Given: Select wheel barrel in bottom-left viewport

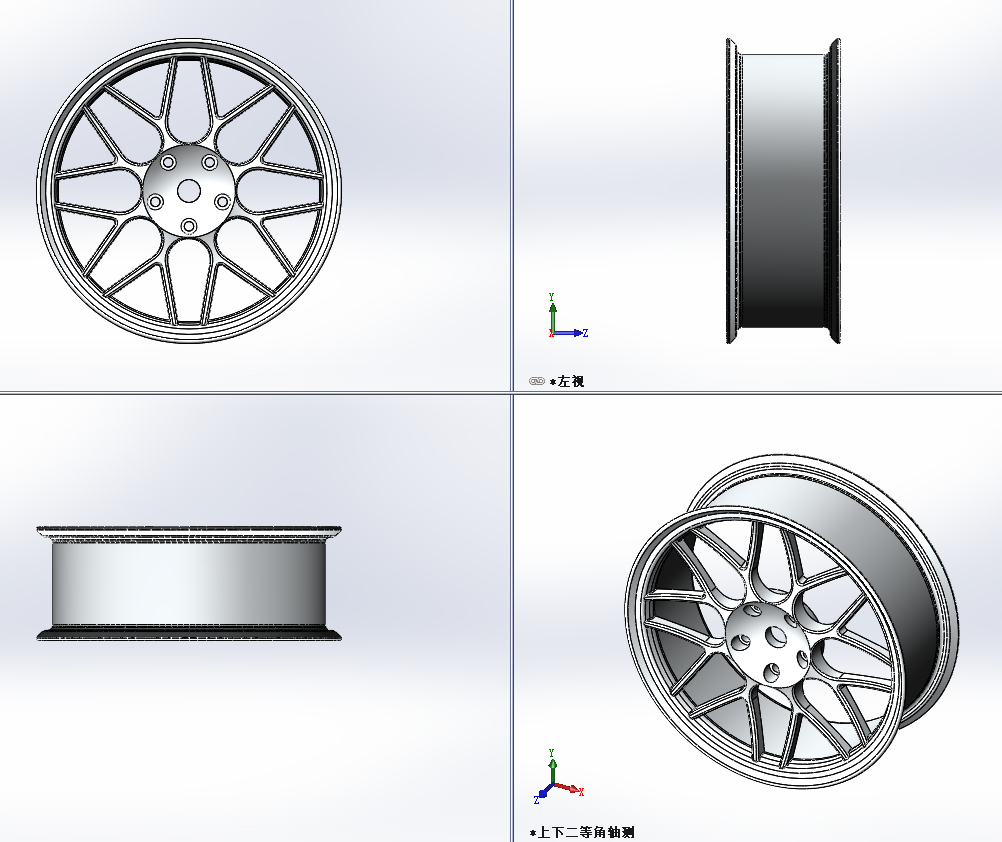Looking at the screenshot, I should point(188,583).
